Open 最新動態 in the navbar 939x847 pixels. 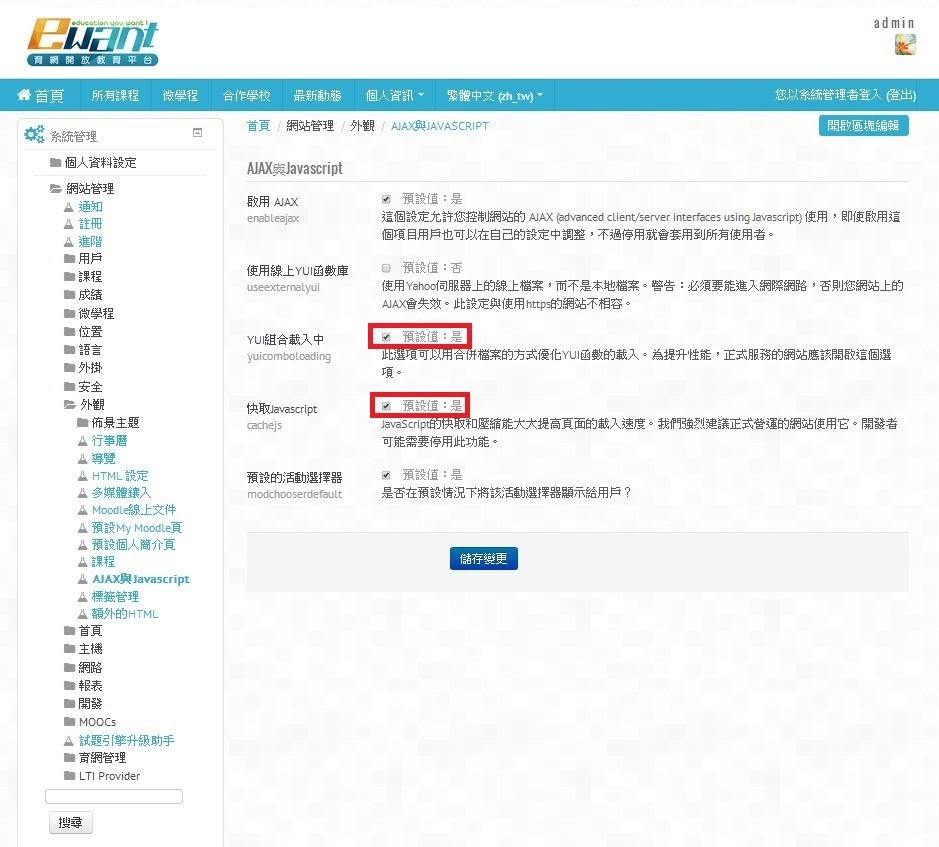click(317, 95)
